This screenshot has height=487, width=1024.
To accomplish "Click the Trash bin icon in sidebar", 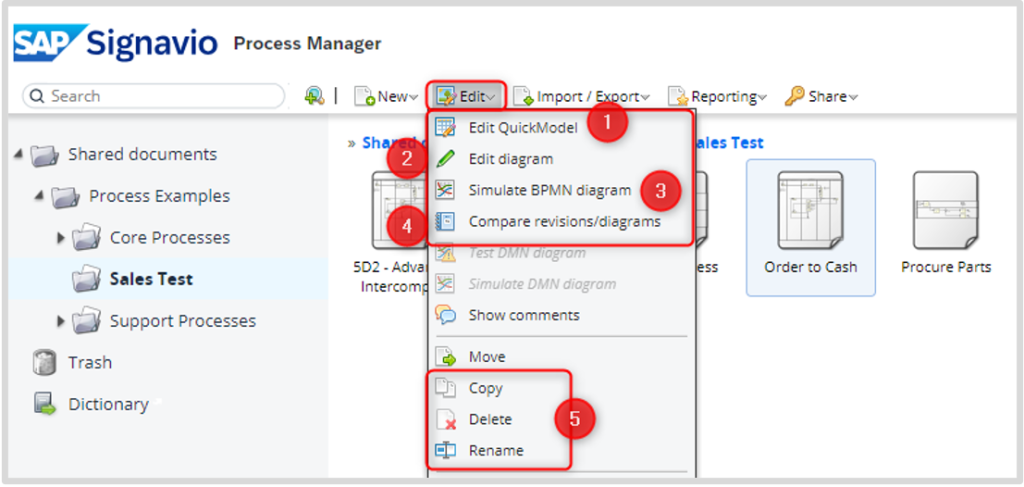I will (44, 362).
